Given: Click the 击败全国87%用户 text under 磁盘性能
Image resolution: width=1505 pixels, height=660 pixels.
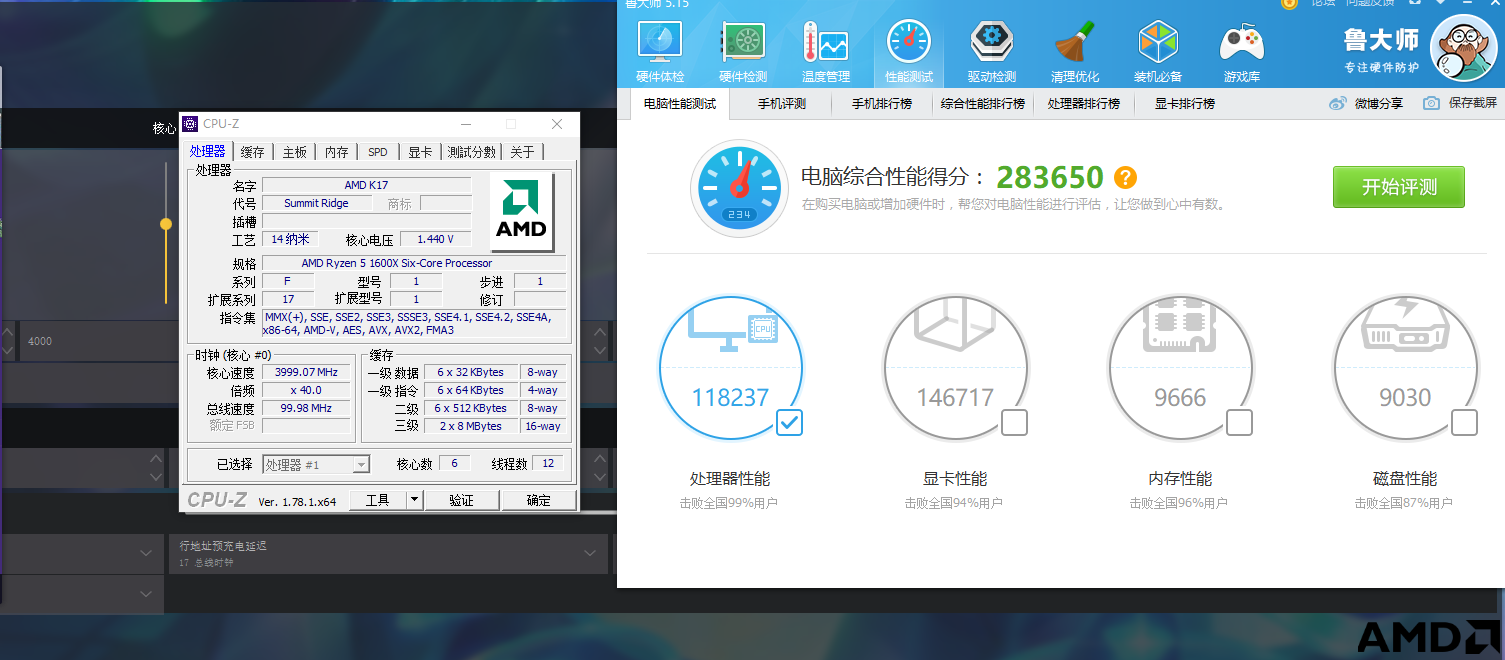Looking at the screenshot, I should click(1404, 504).
